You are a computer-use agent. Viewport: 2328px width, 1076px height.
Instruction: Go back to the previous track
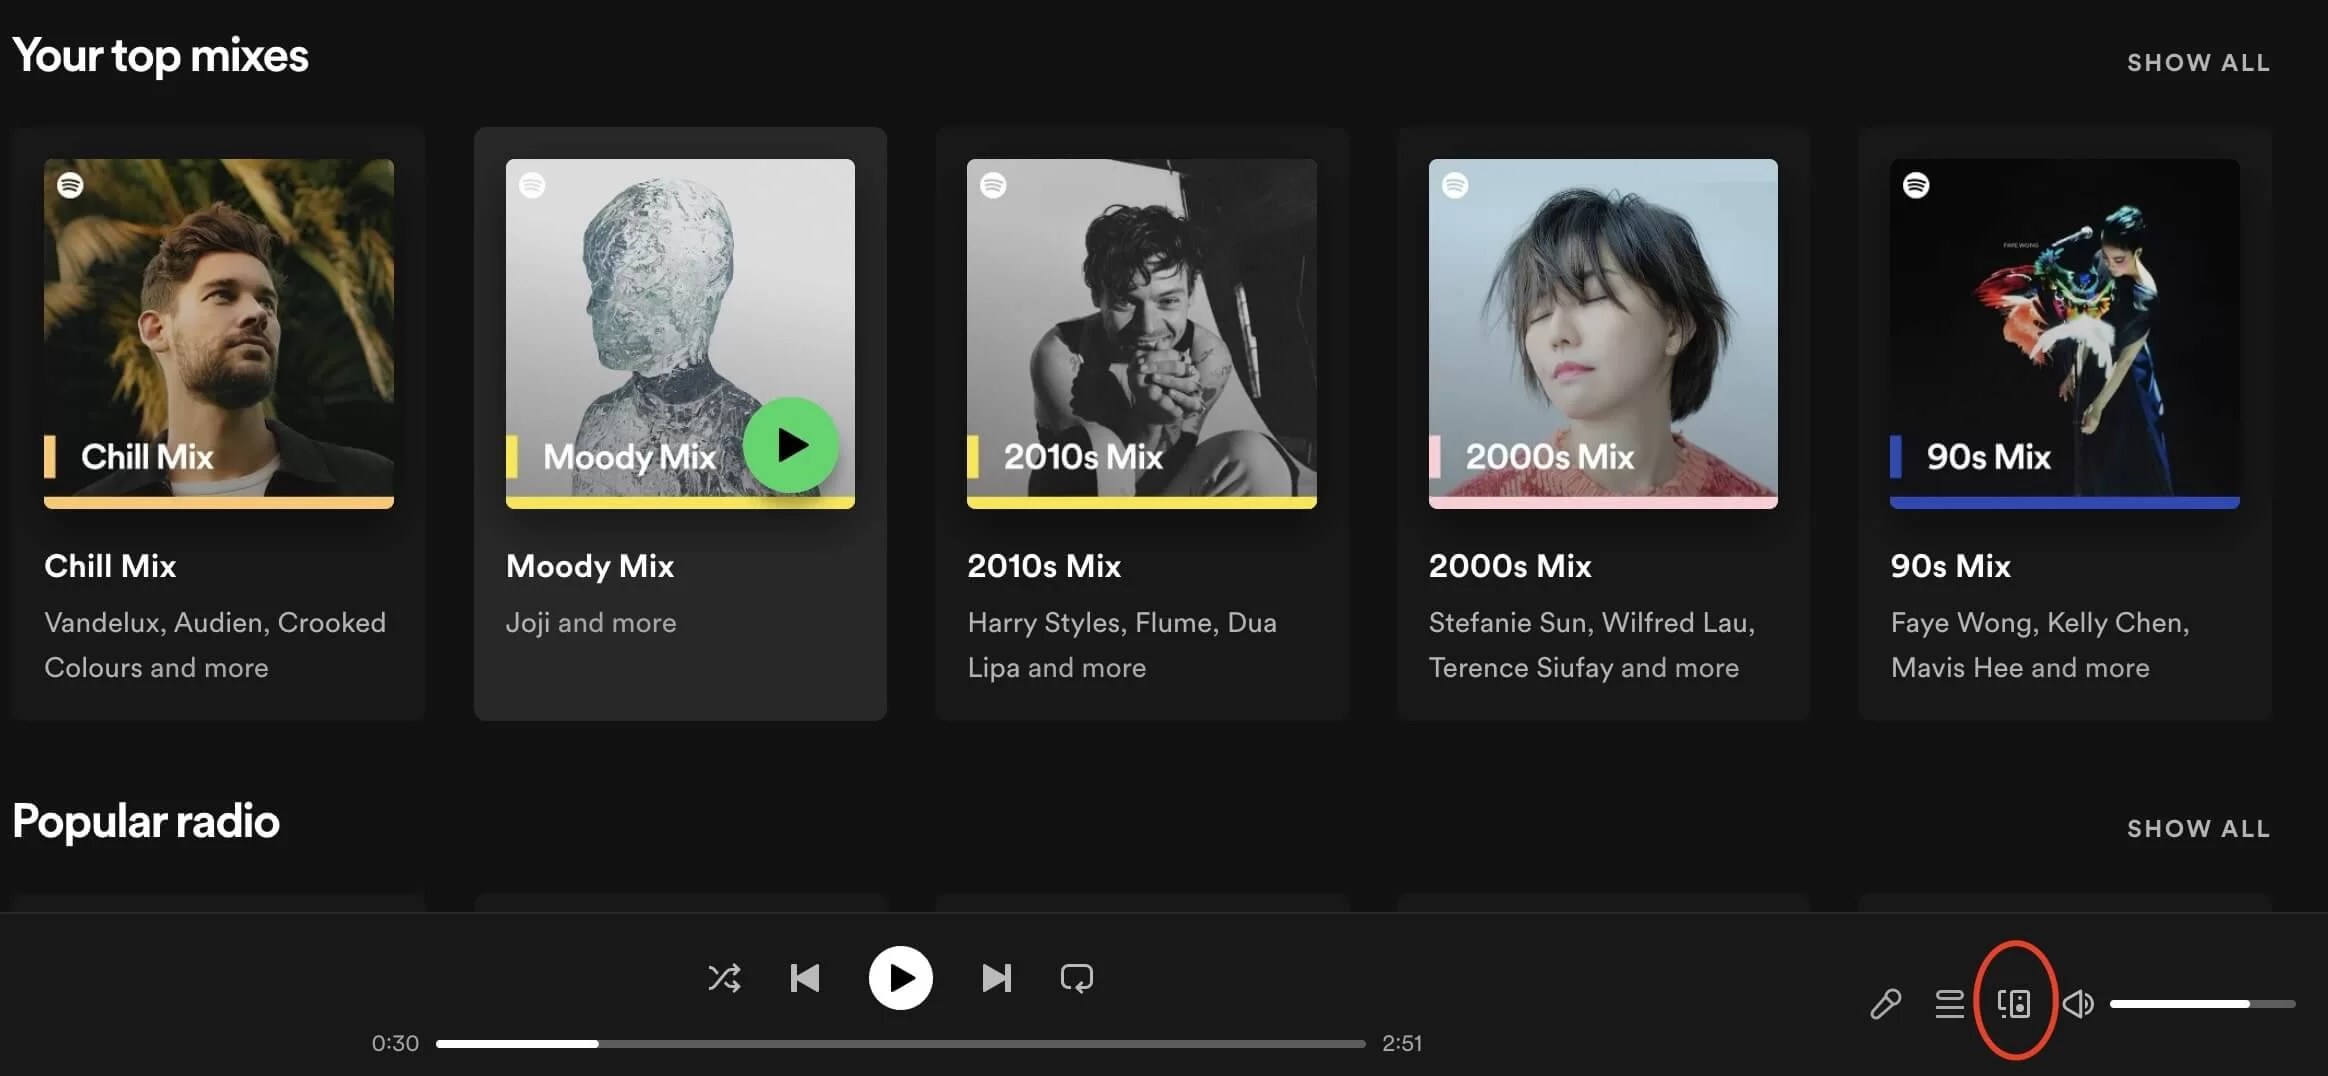tap(805, 978)
